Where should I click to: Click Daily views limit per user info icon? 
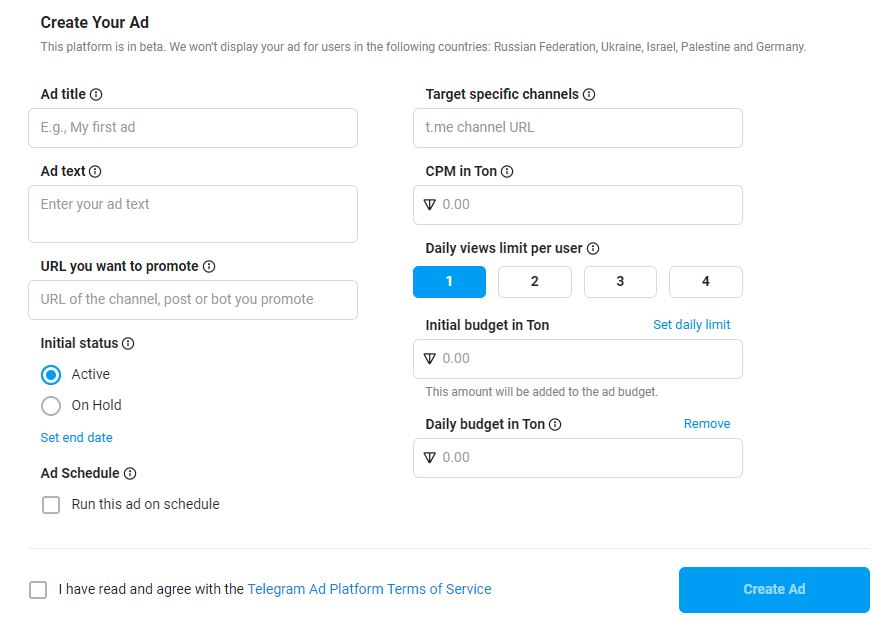click(x=593, y=248)
